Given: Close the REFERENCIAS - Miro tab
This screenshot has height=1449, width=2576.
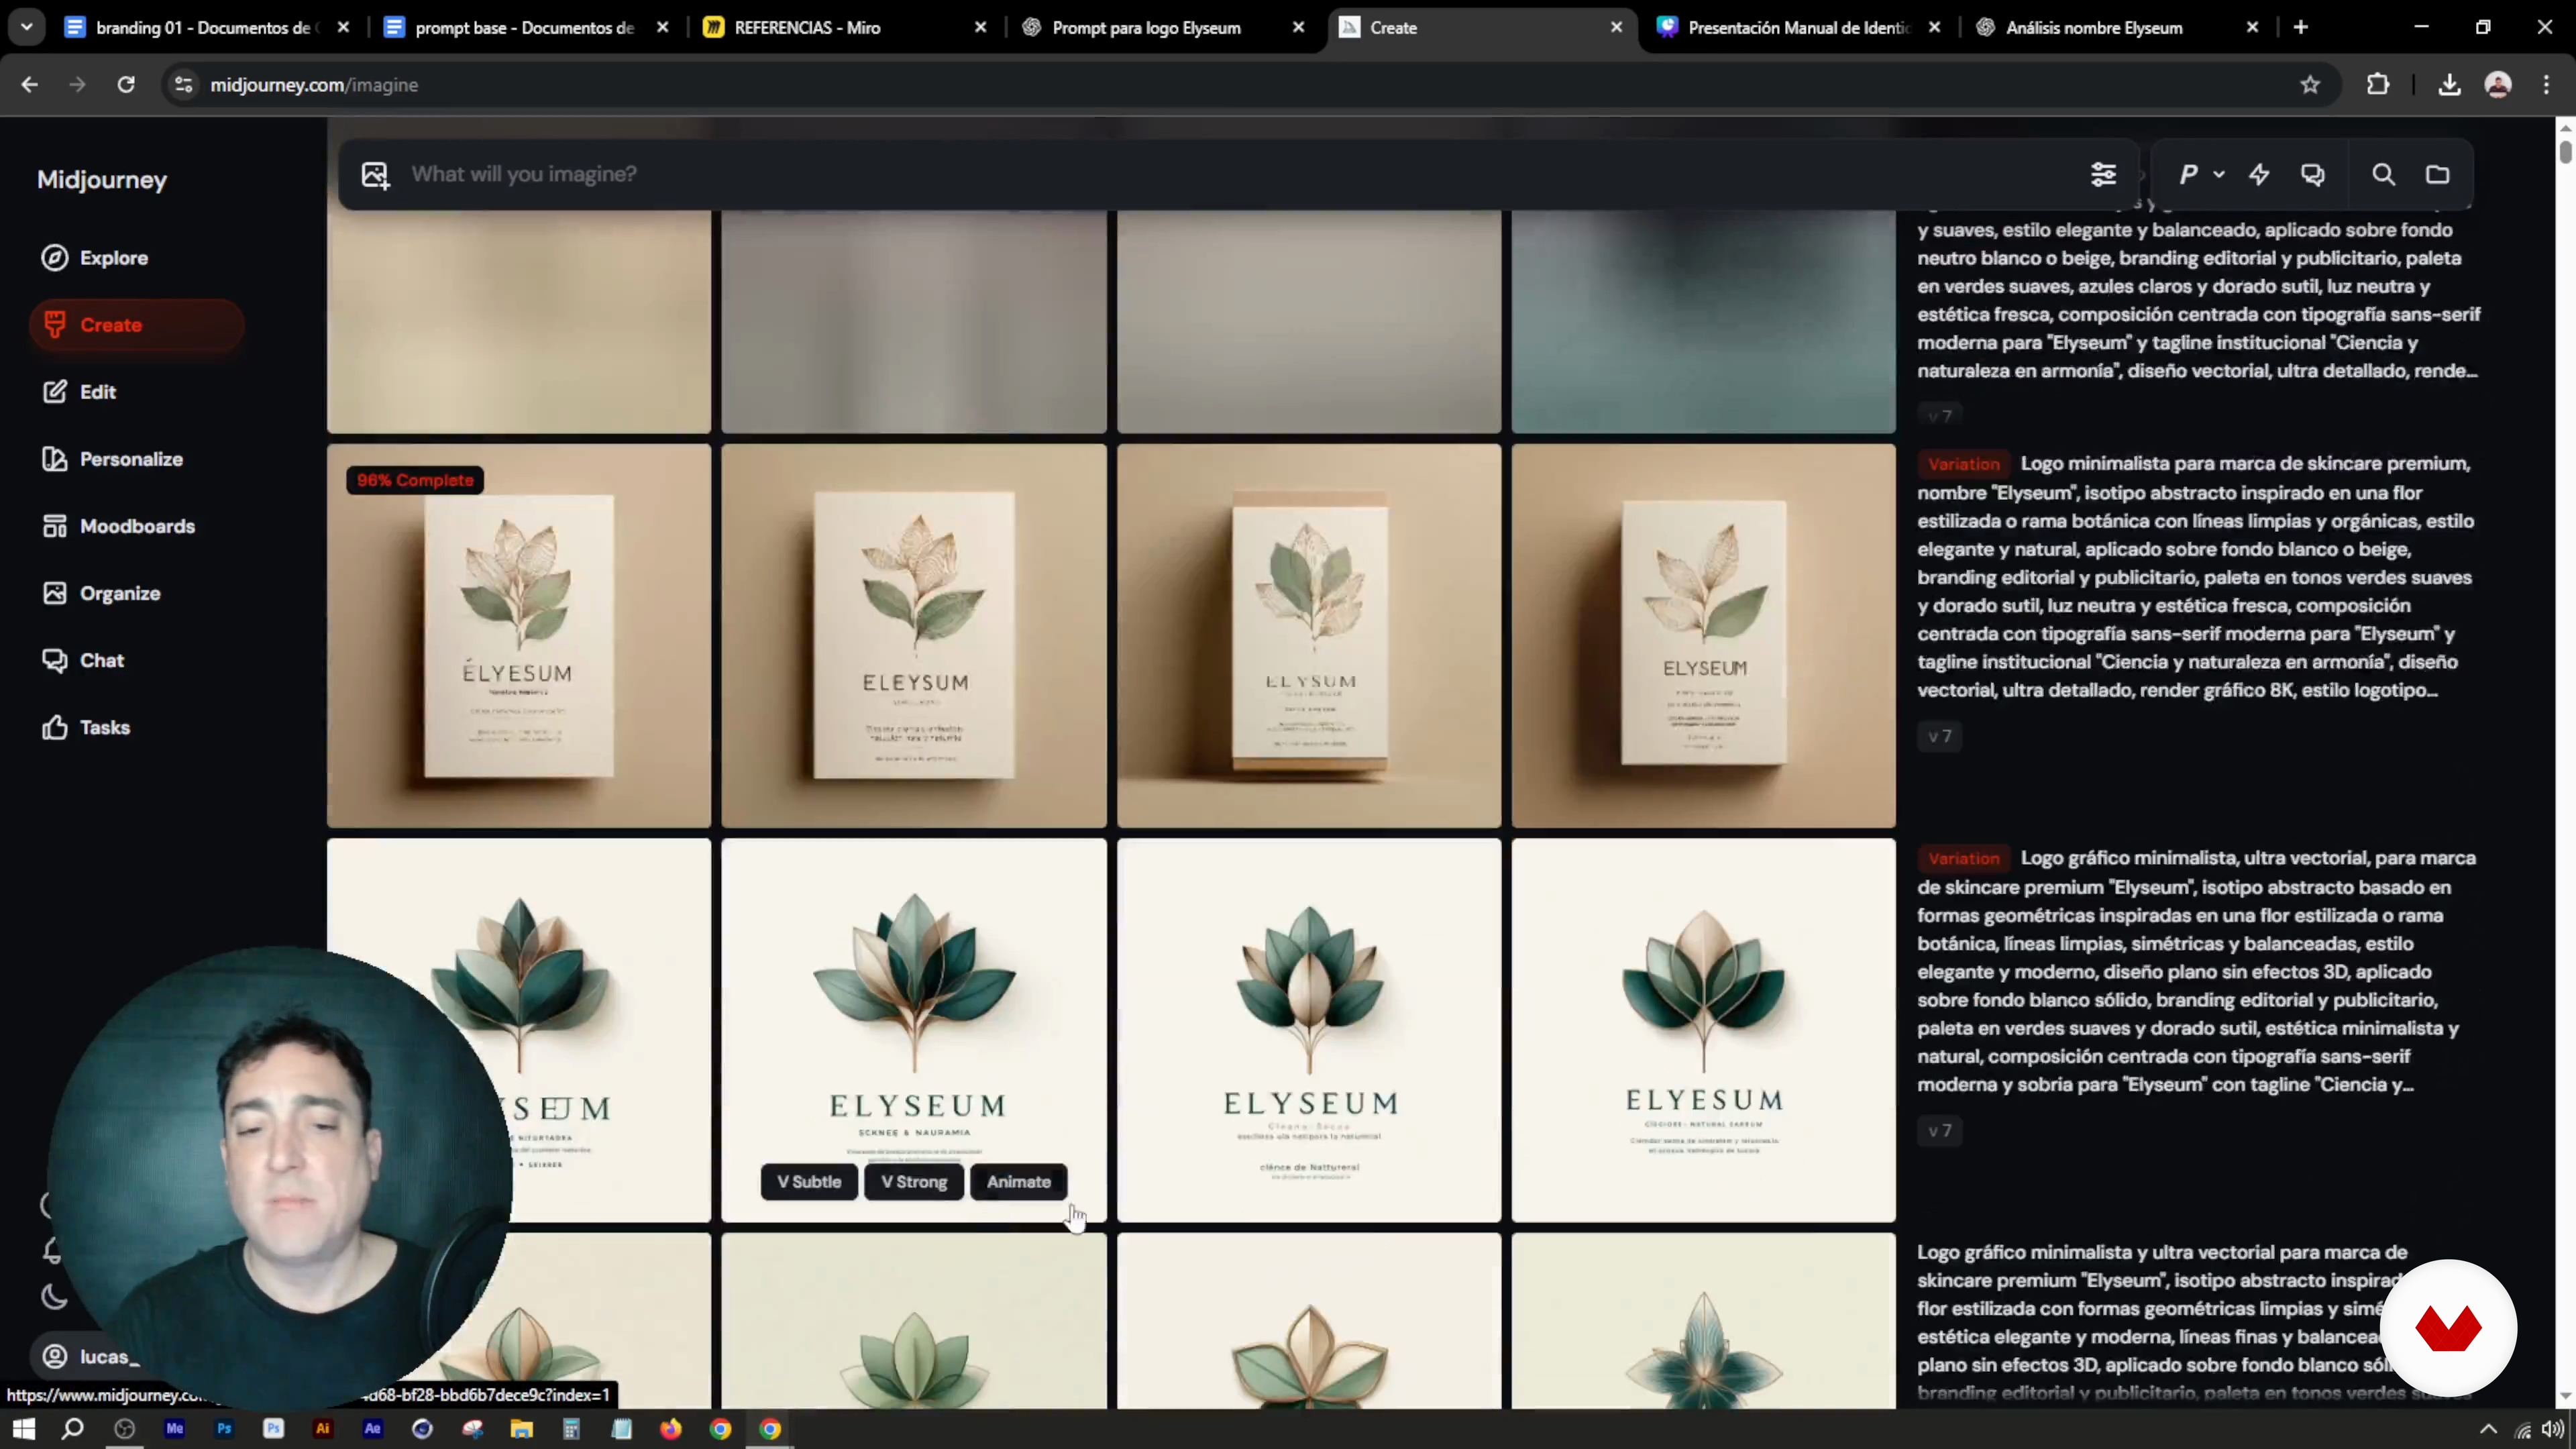Looking at the screenshot, I should click(981, 28).
